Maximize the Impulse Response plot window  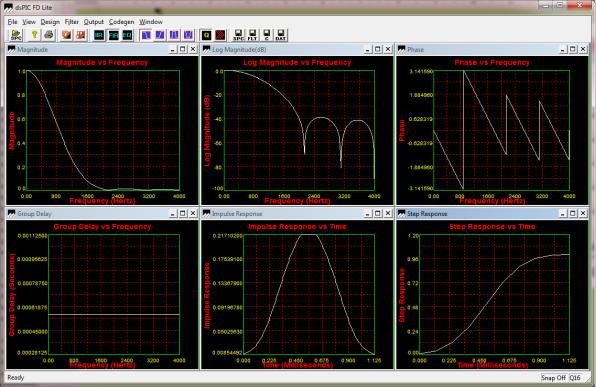(378, 214)
